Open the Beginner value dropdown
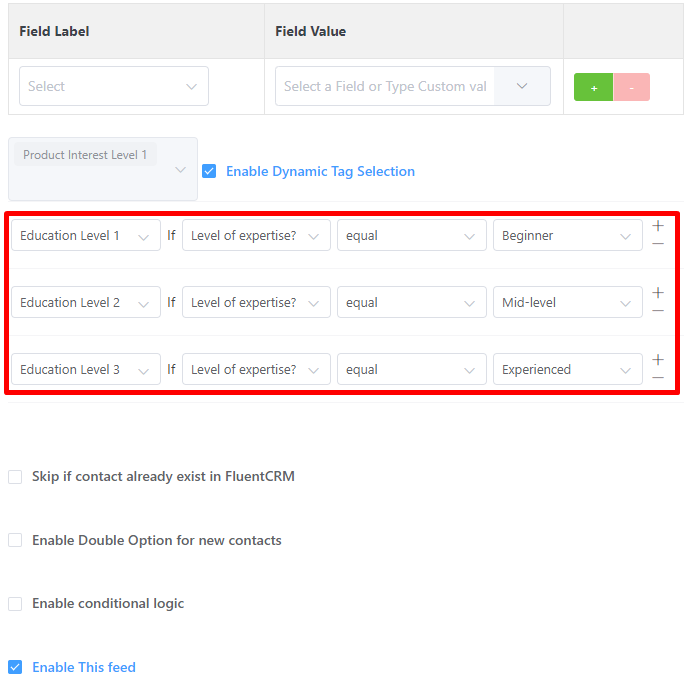The image size is (691, 678). [x=566, y=236]
